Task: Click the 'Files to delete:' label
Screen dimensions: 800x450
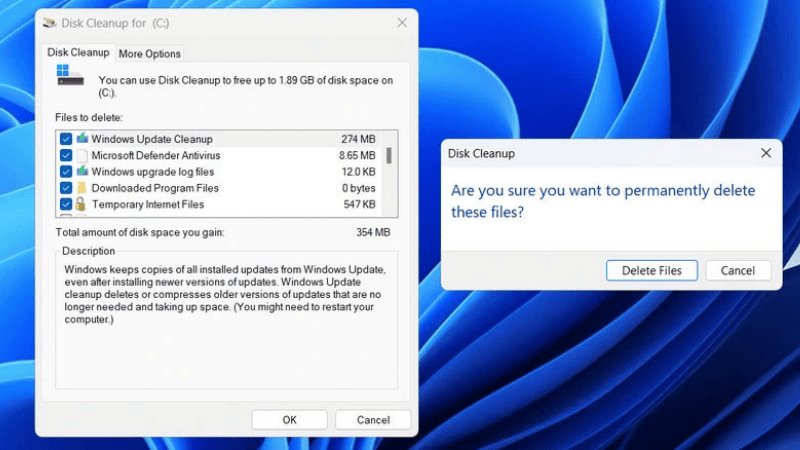Action: click(89, 117)
